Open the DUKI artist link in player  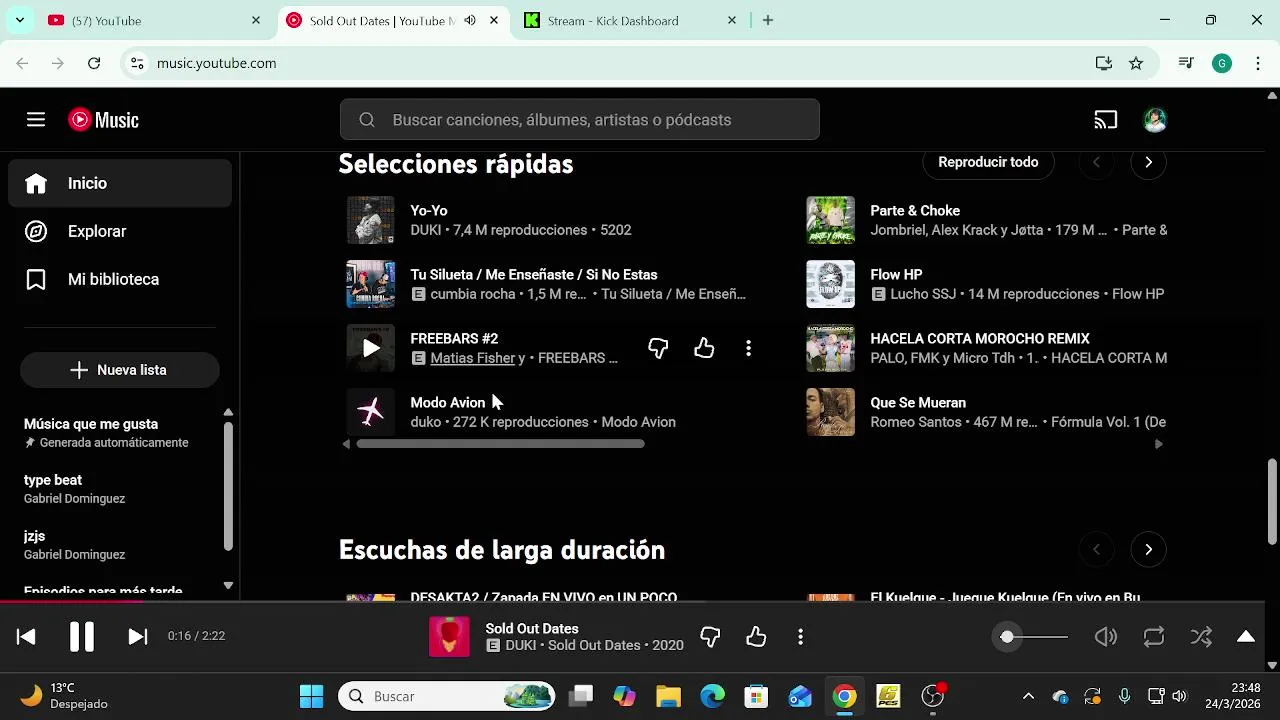520,646
